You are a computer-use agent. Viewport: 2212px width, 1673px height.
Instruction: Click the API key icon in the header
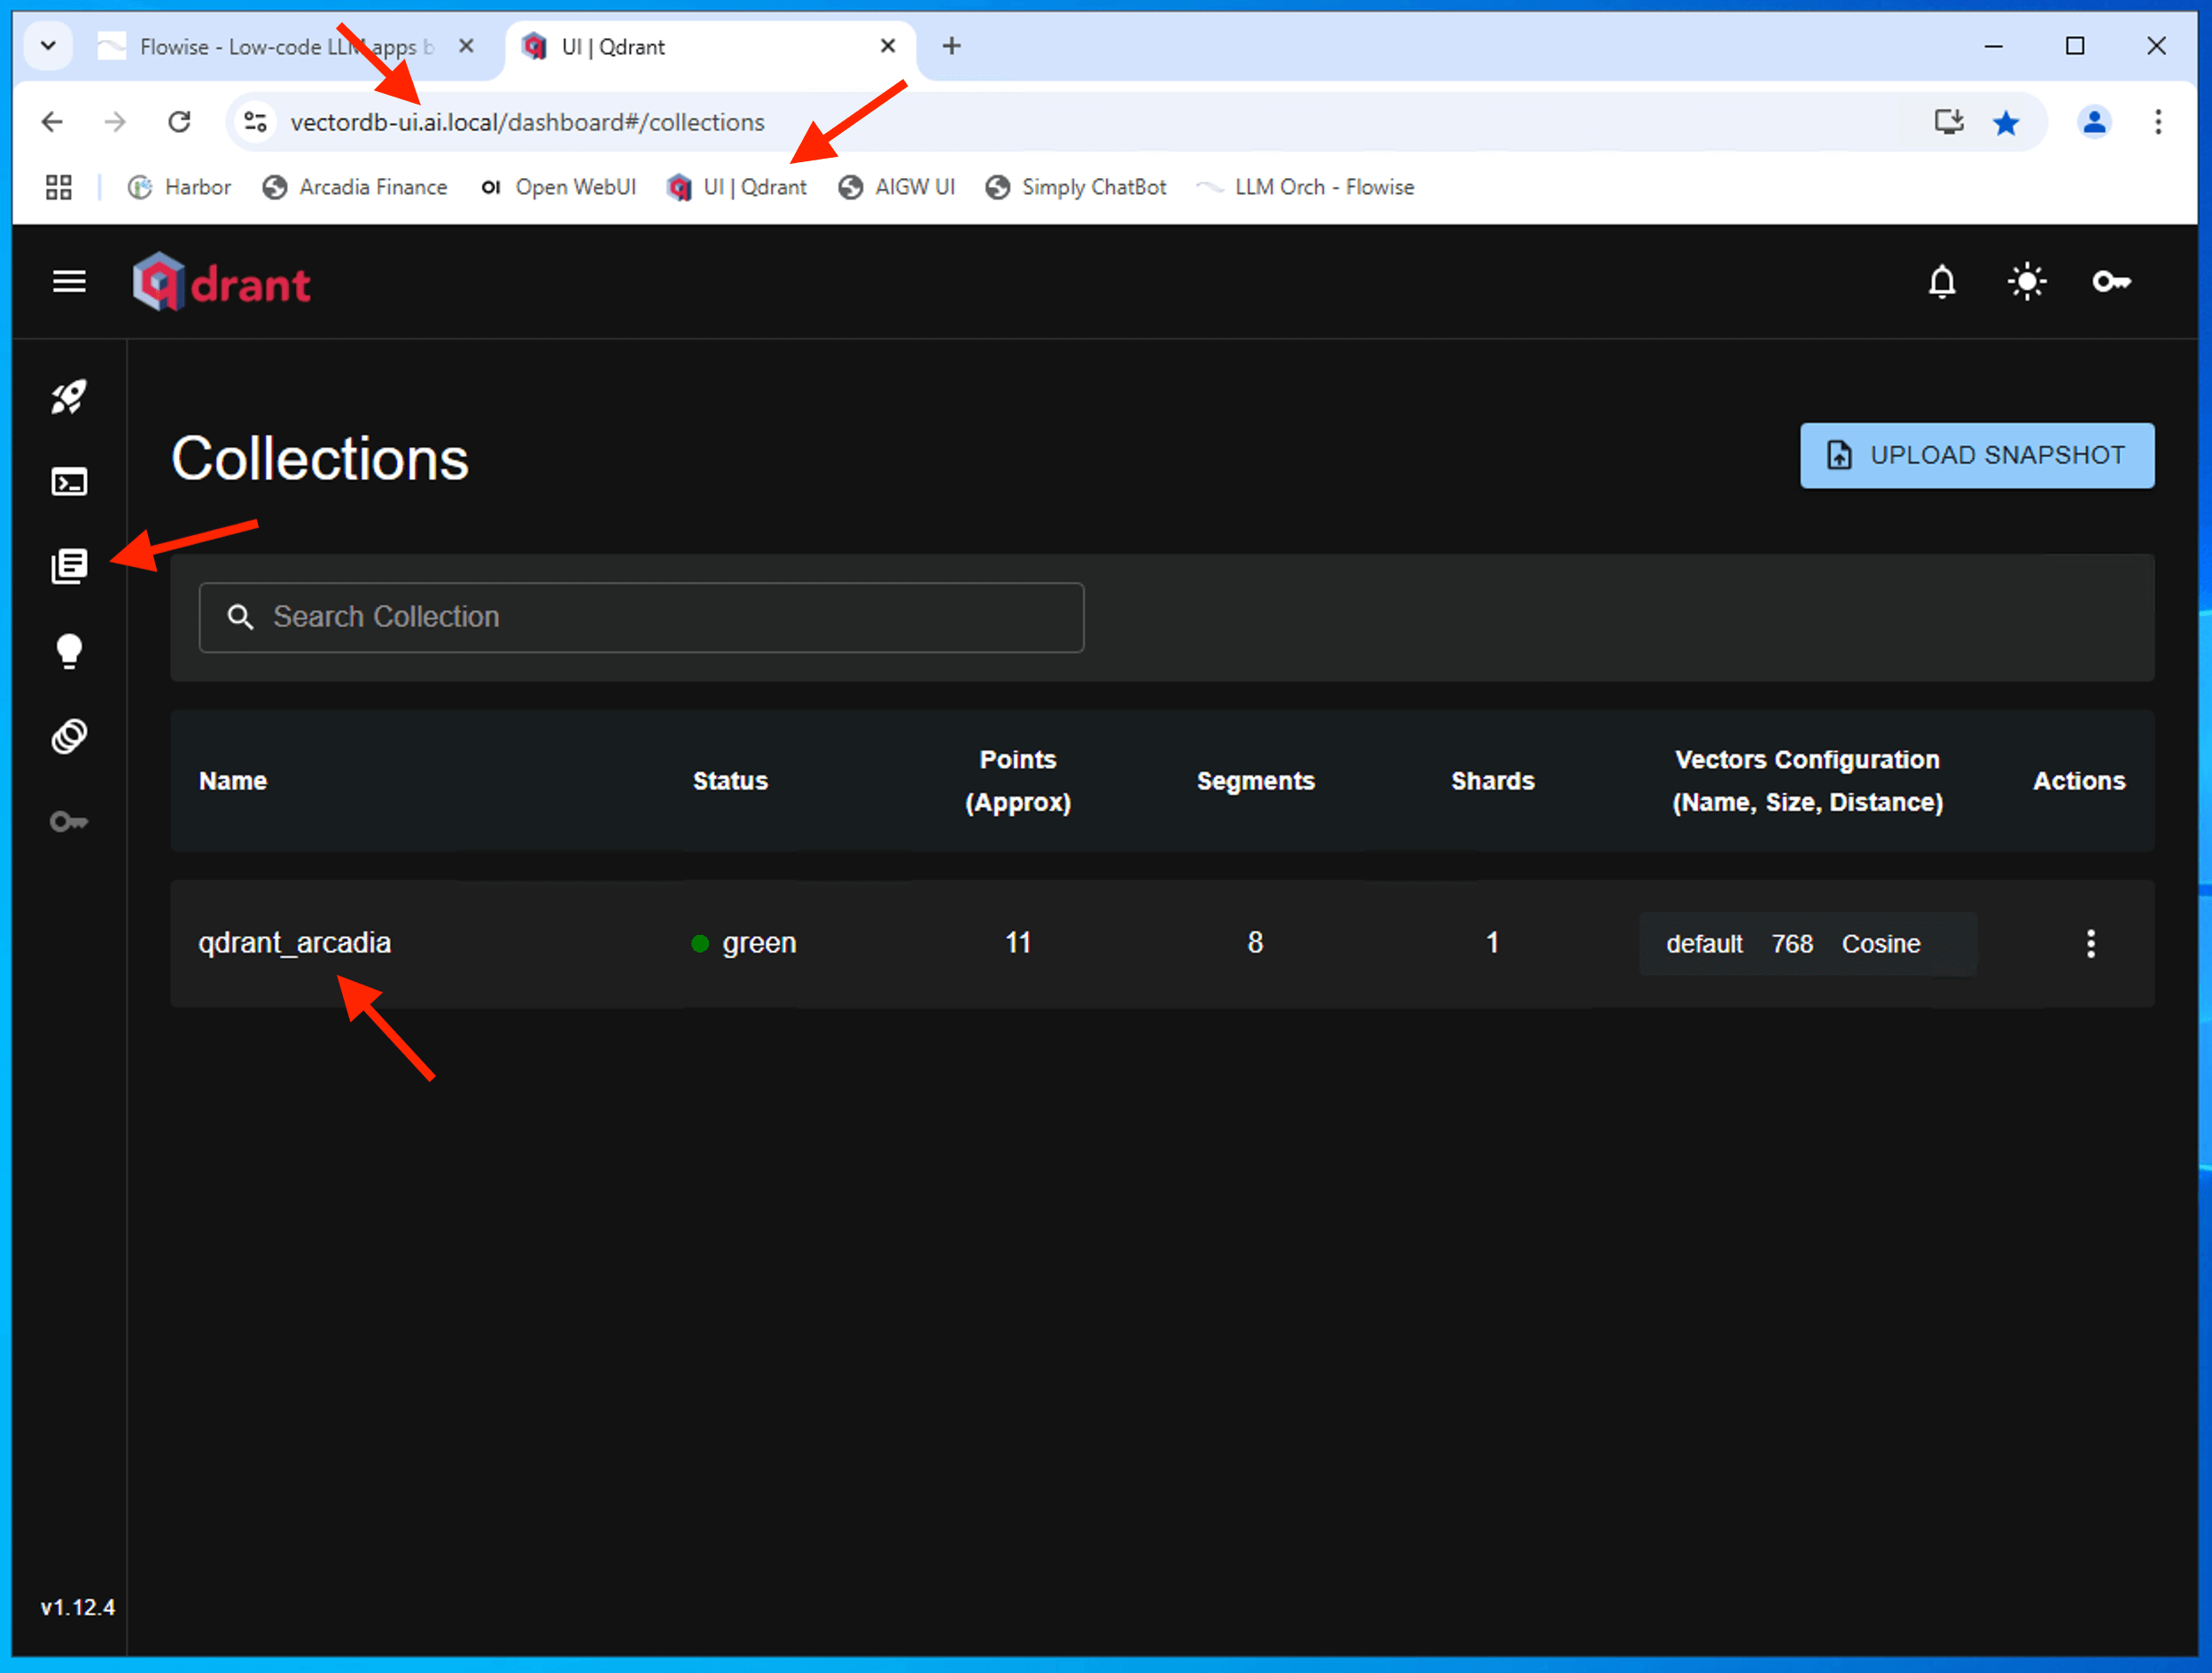pos(2110,282)
